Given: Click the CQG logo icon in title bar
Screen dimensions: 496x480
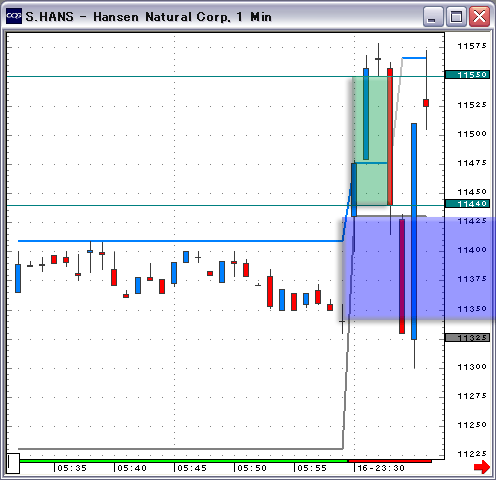Looking at the screenshot, I should click(14, 16).
